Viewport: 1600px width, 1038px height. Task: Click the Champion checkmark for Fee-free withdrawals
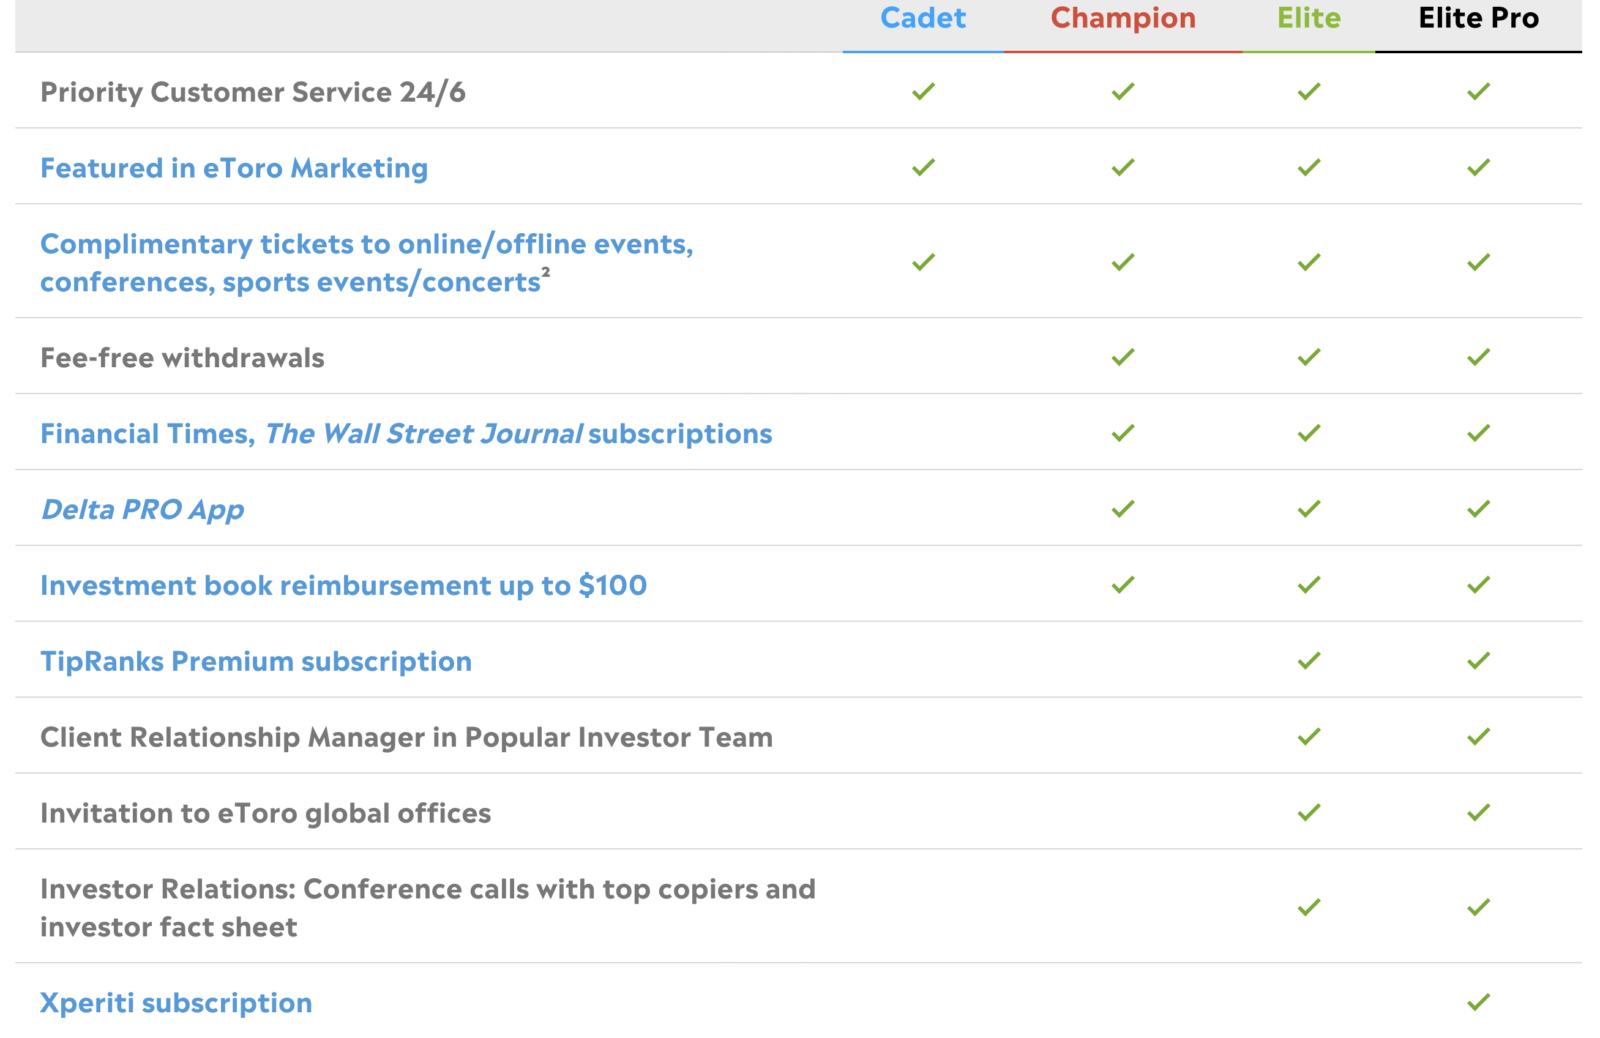click(x=1122, y=357)
